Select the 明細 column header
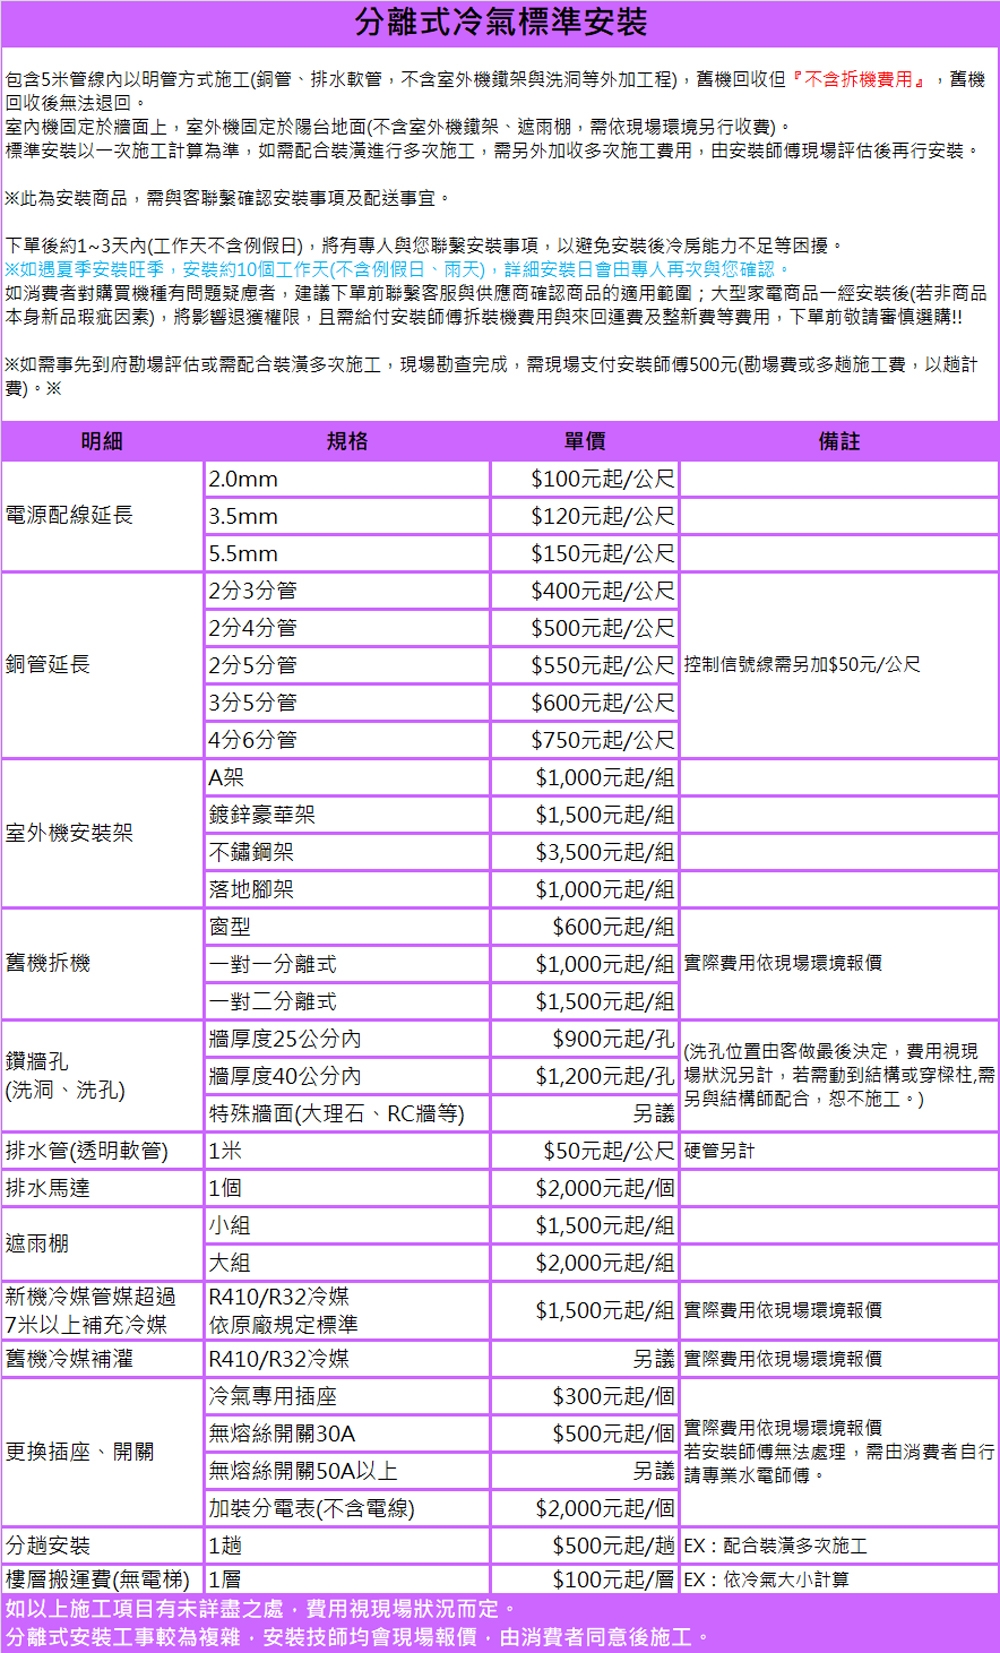The height and width of the screenshot is (1653, 1000). coord(102,441)
